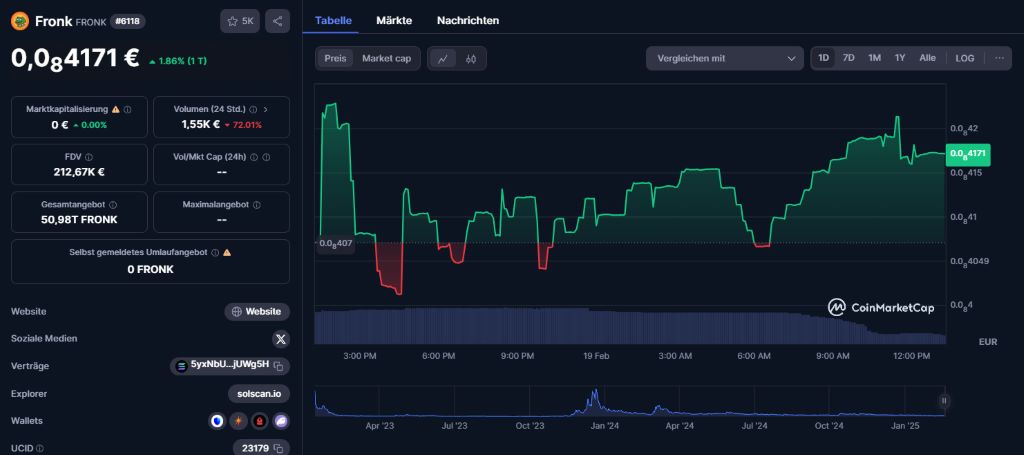Click the 50,98T FRONK supply value
This screenshot has width=1024, height=455.
pyautogui.click(x=79, y=219)
